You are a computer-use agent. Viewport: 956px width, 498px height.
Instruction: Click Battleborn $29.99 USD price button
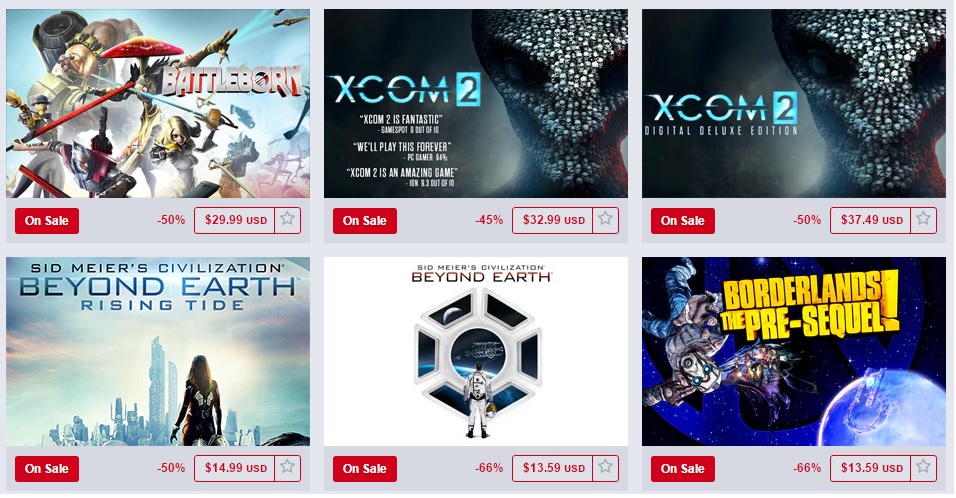(x=235, y=220)
